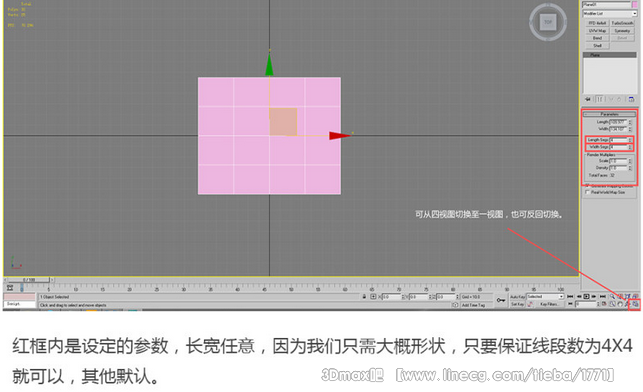Click the time slider left arrow

(x=5, y=280)
